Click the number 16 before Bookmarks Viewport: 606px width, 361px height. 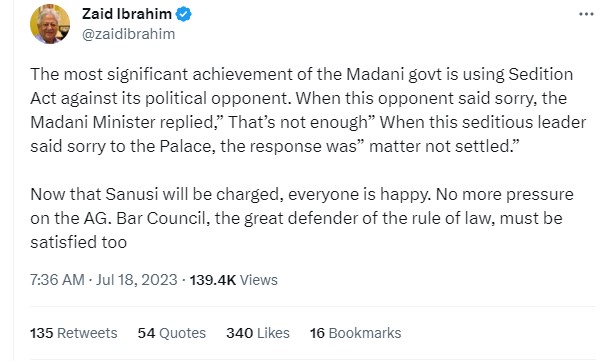(x=317, y=333)
